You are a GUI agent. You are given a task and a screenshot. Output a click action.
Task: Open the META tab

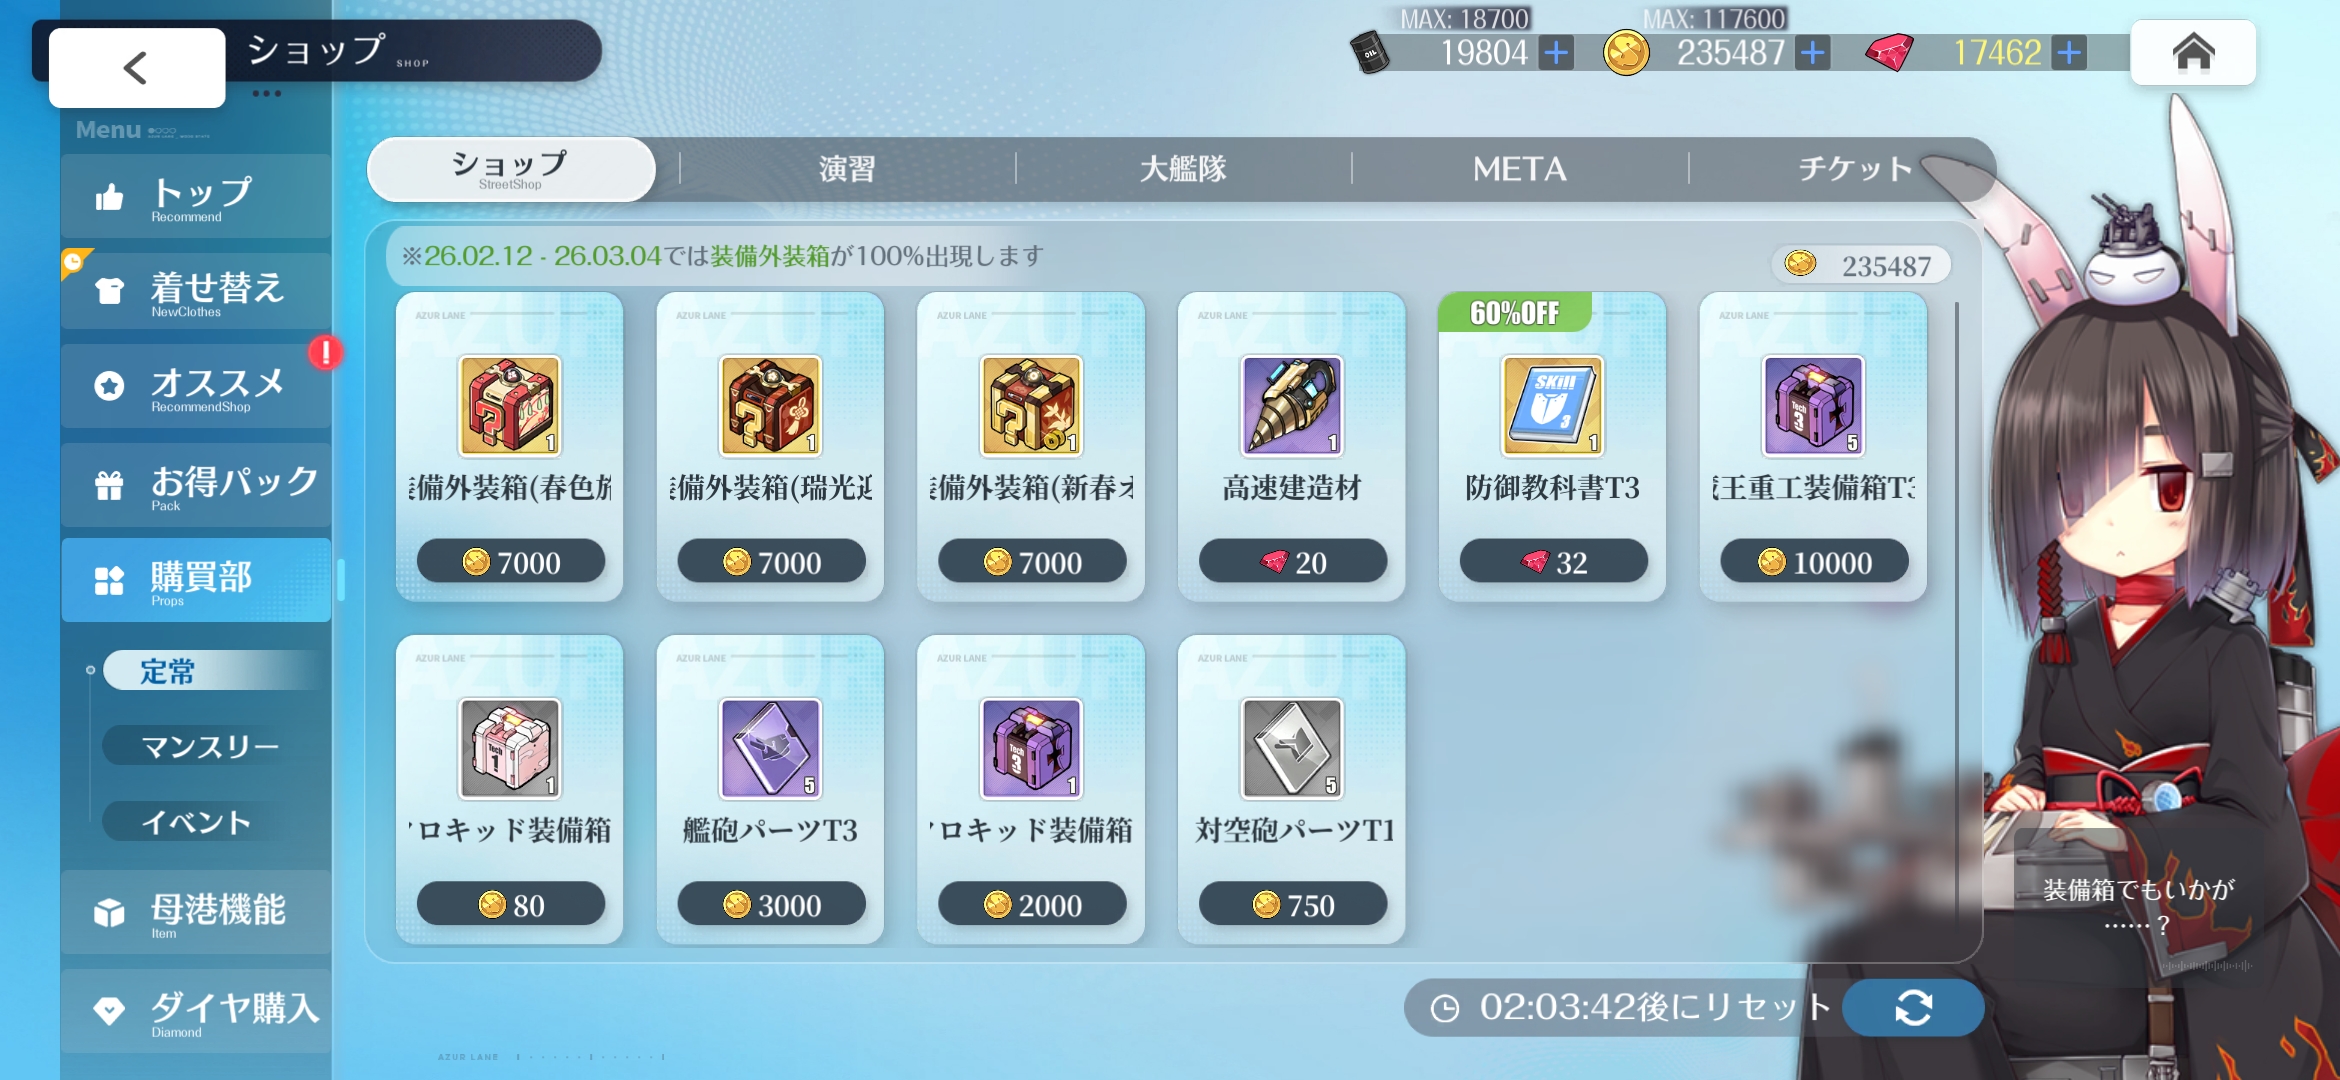(1520, 168)
